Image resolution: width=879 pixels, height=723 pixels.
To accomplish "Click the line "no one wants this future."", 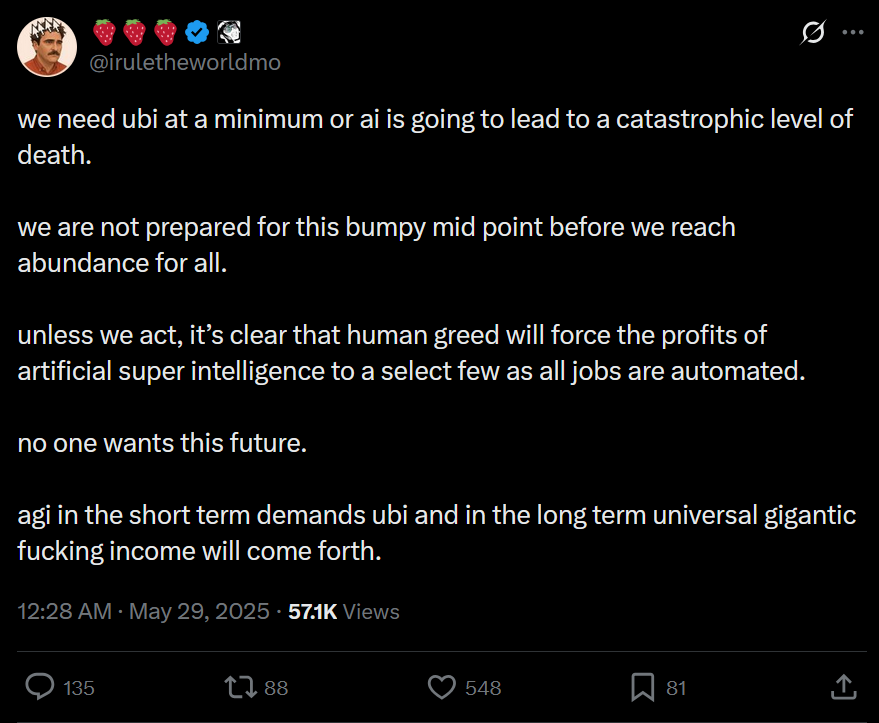I will [162, 443].
